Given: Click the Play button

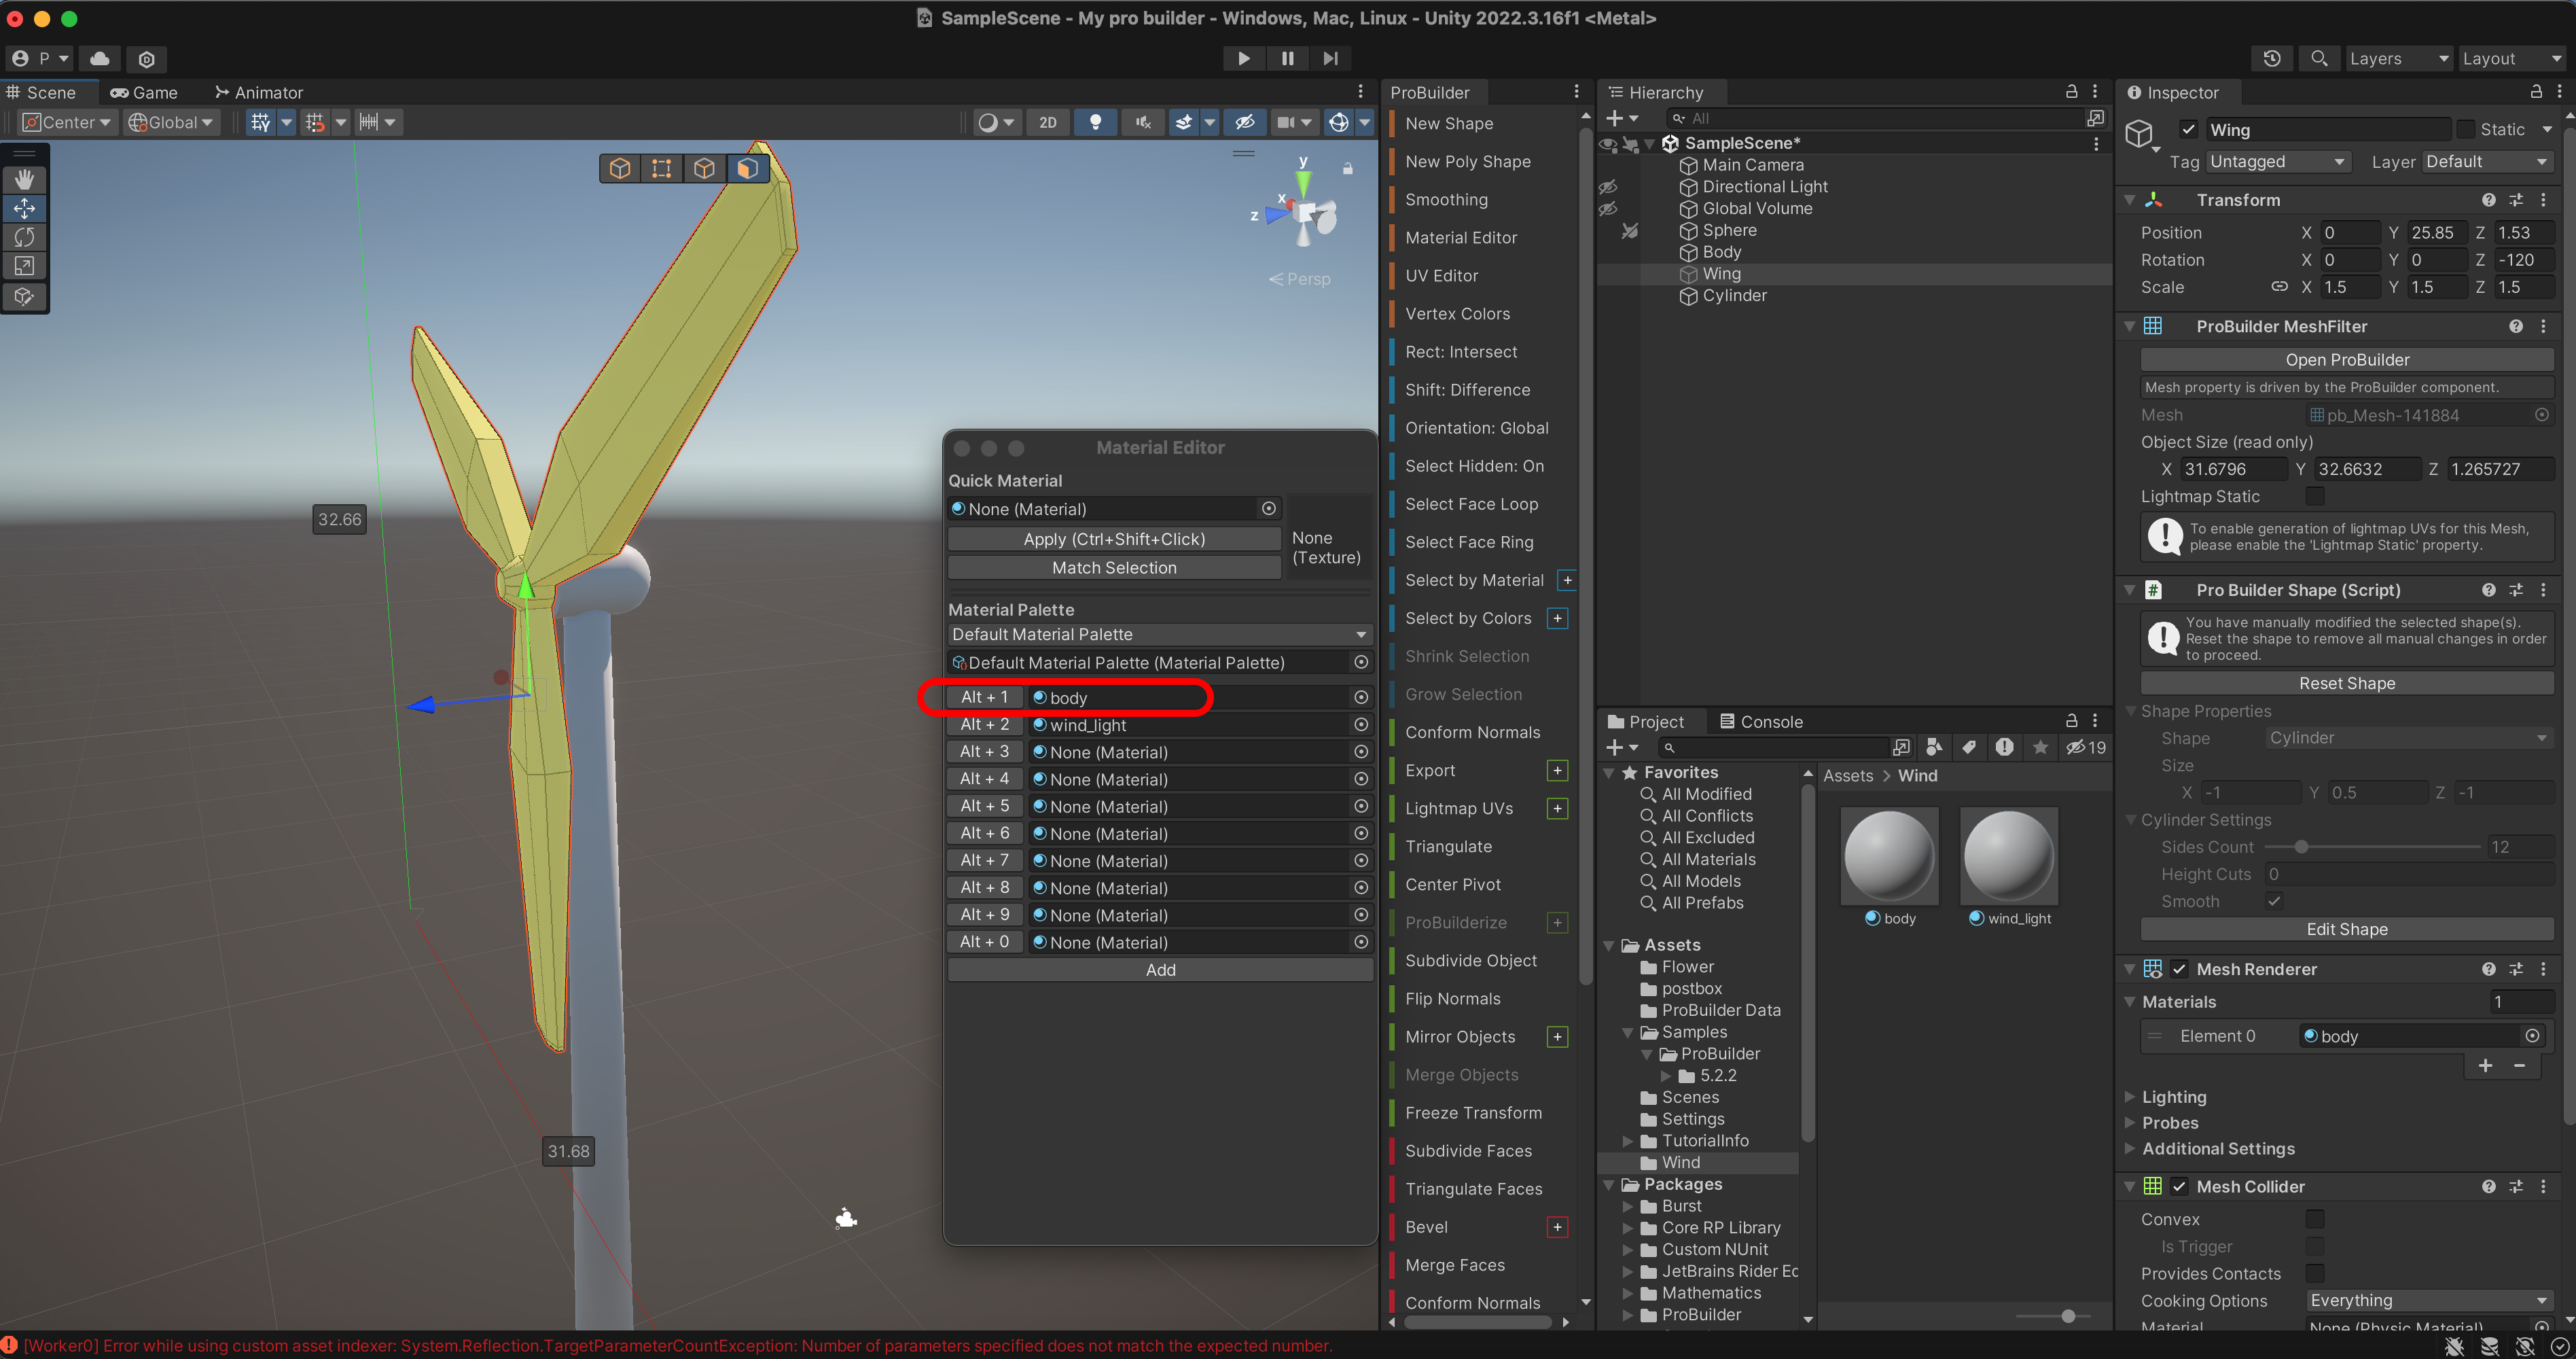Looking at the screenshot, I should [x=1243, y=58].
